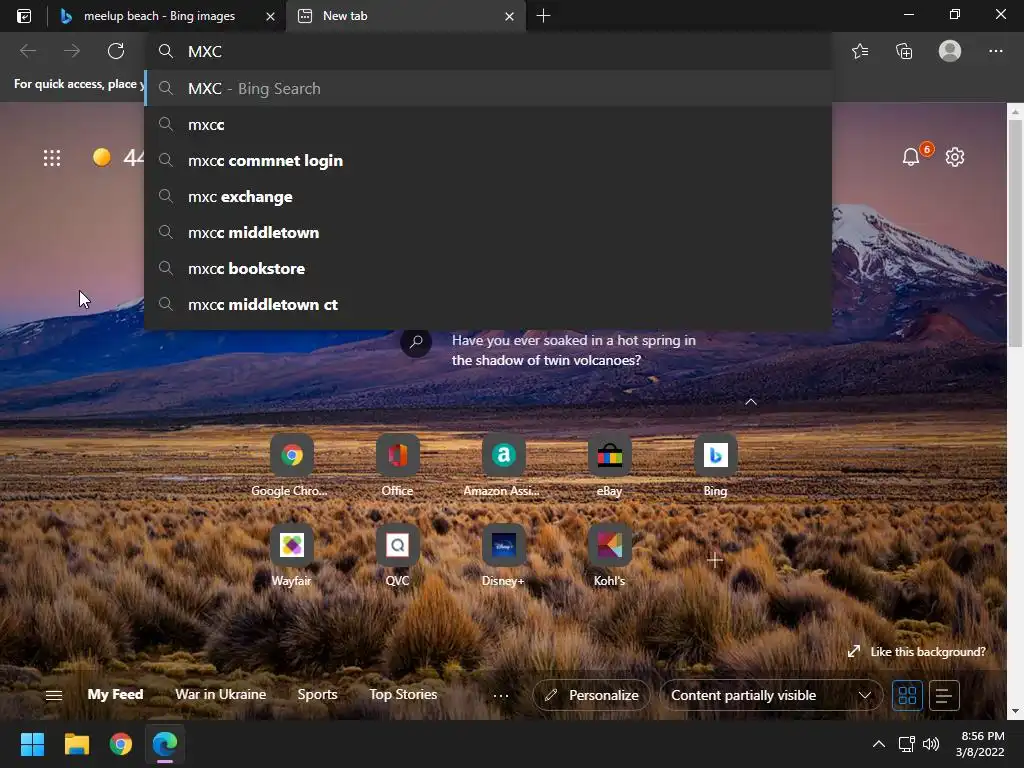The image size is (1024, 768).
Task: Click the page vertical scrollbar thumb
Action: [1015, 235]
